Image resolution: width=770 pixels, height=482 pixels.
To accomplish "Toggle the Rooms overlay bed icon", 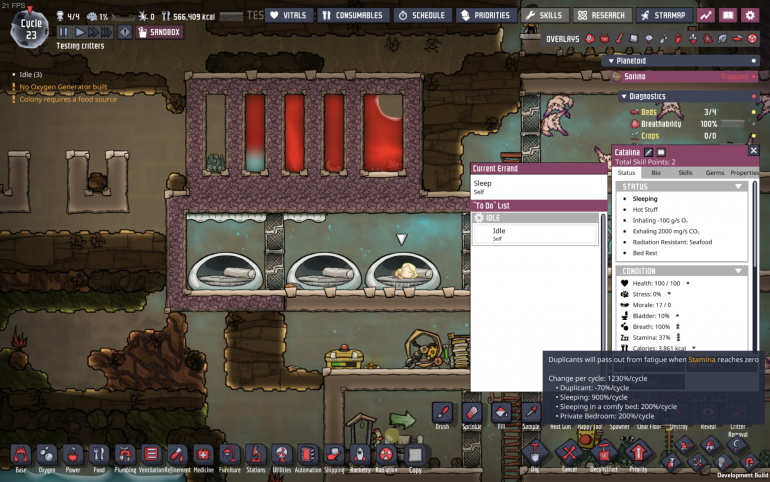I will 737,38.
